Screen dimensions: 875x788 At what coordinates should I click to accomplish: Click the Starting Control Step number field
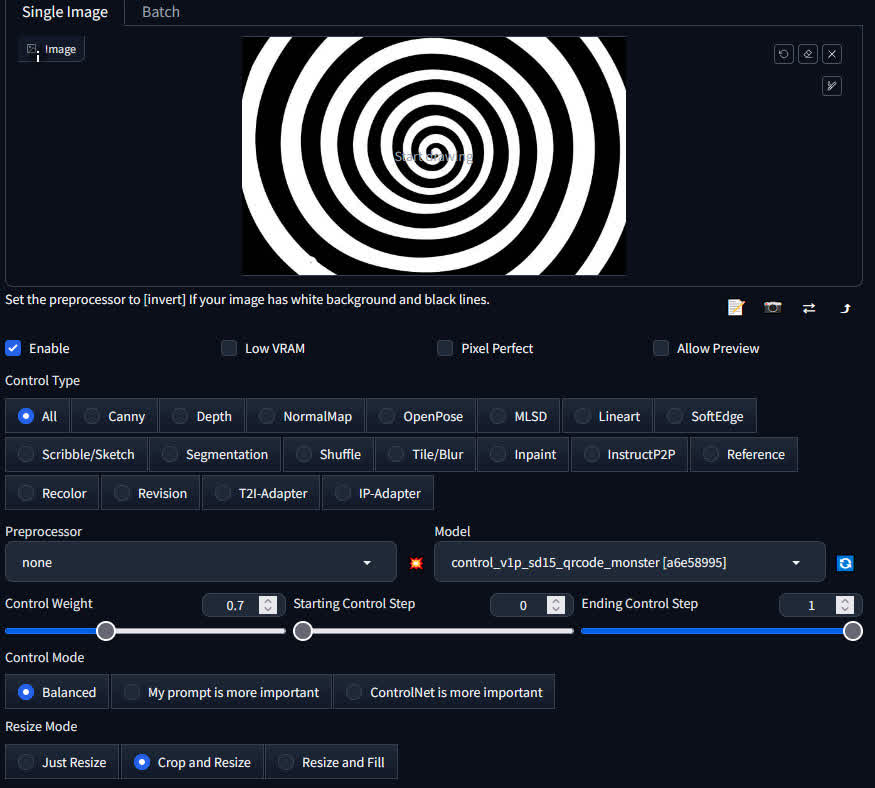tap(523, 605)
